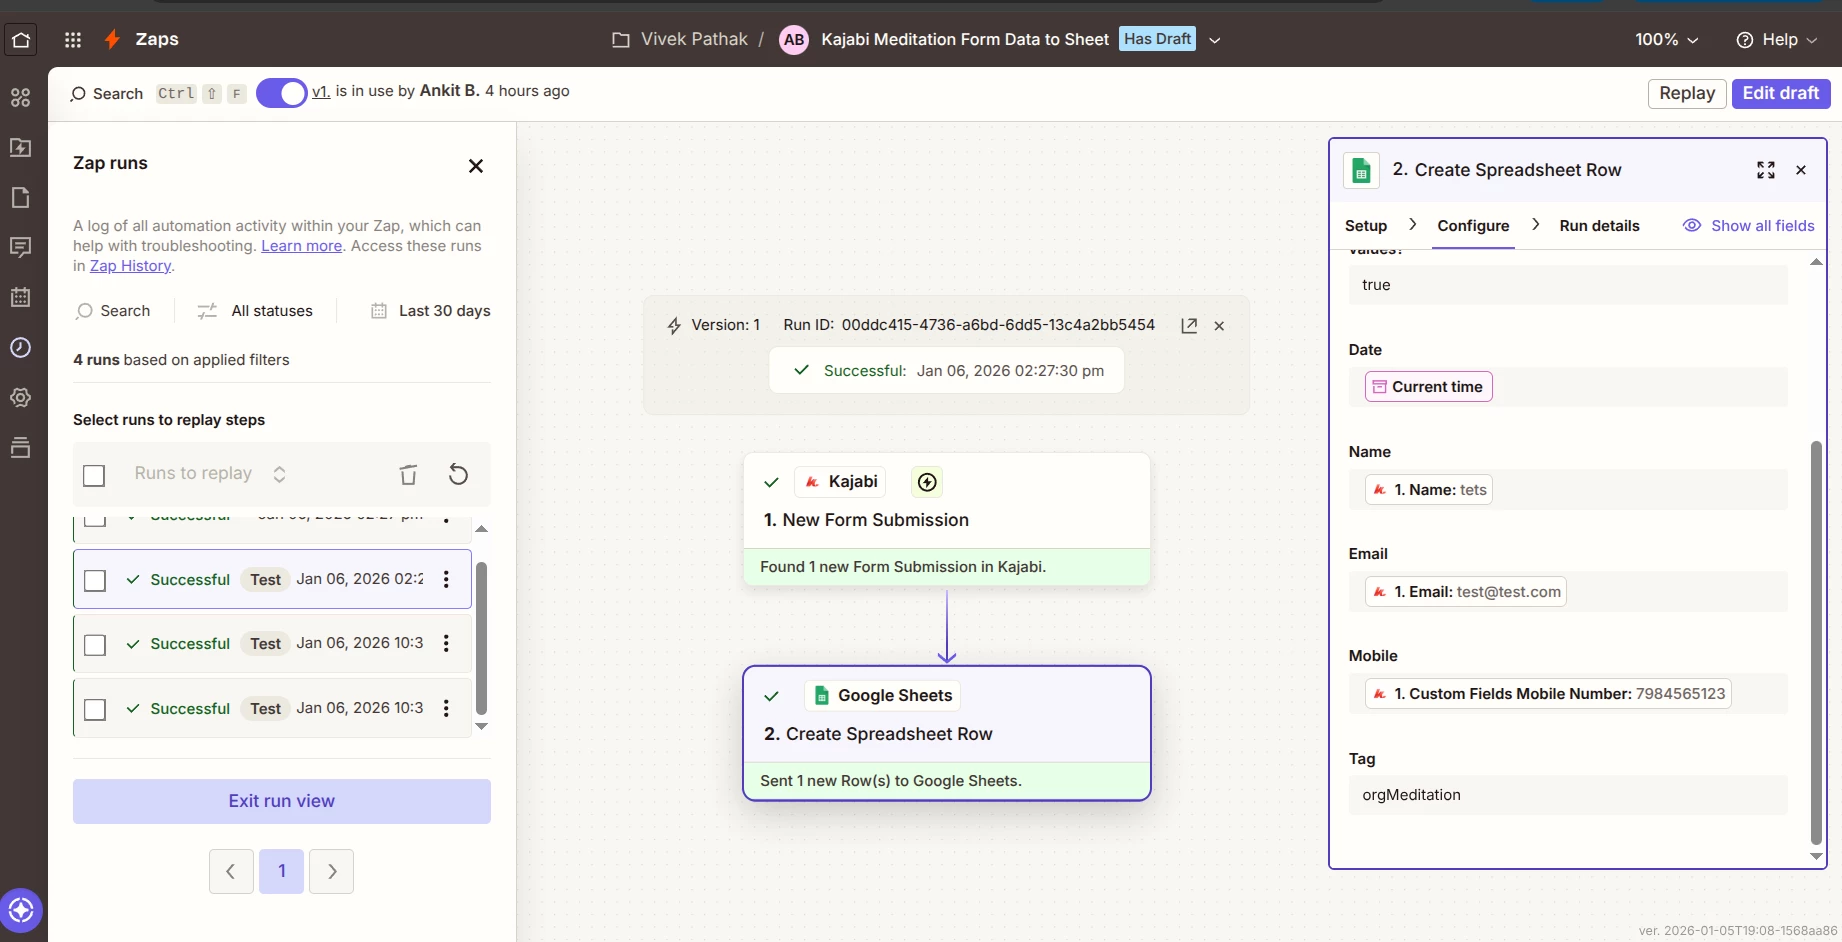This screenshot has width=1842, height=942.
Task: Click the v1. version link
Action: (321, 91)
